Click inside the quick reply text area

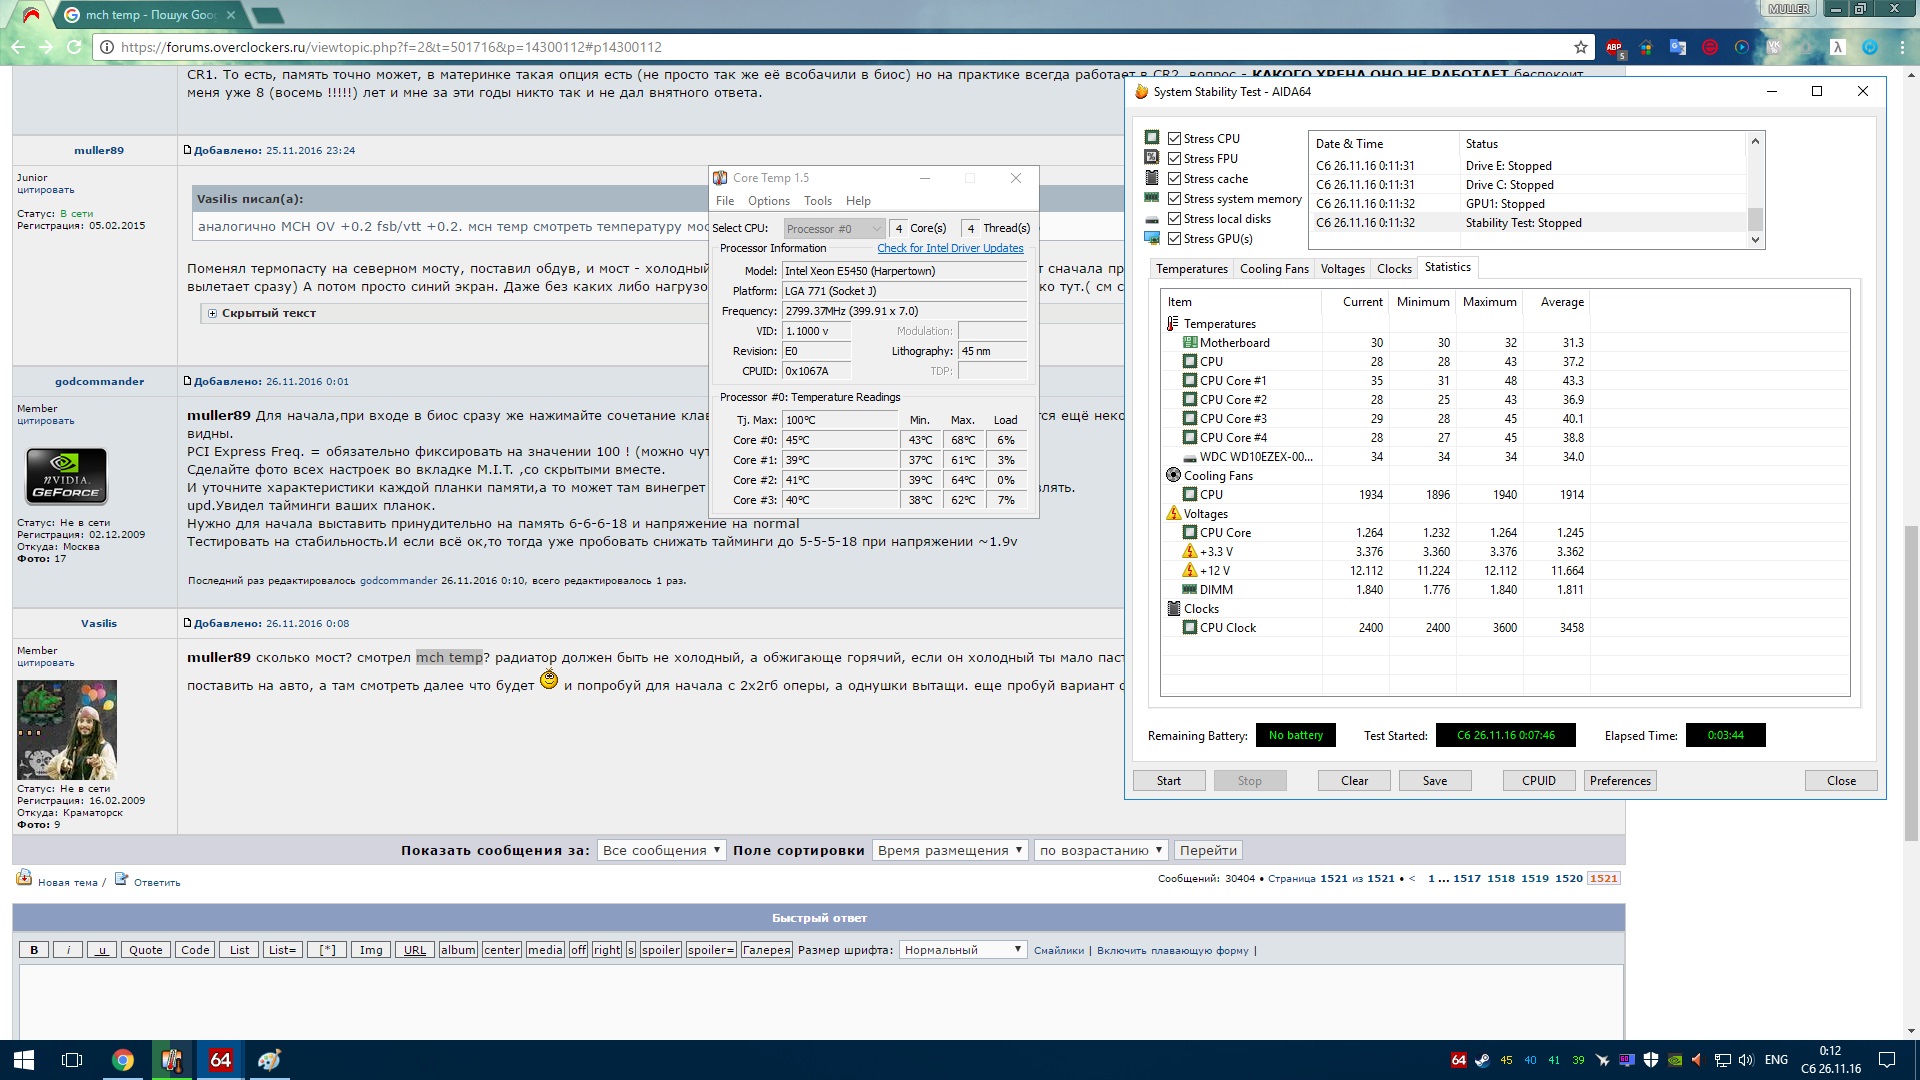(x=818, y=1000)
